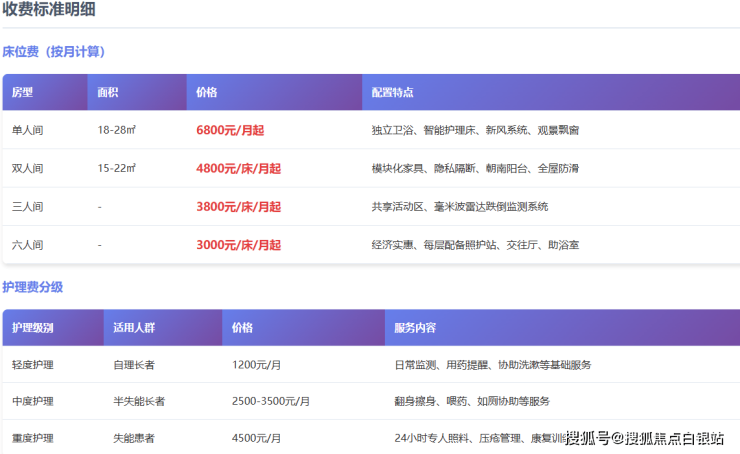This screenshot has height=454, width=740.
Task: Click the 半失能长者 cell
Action: click(x=139, y=401)
